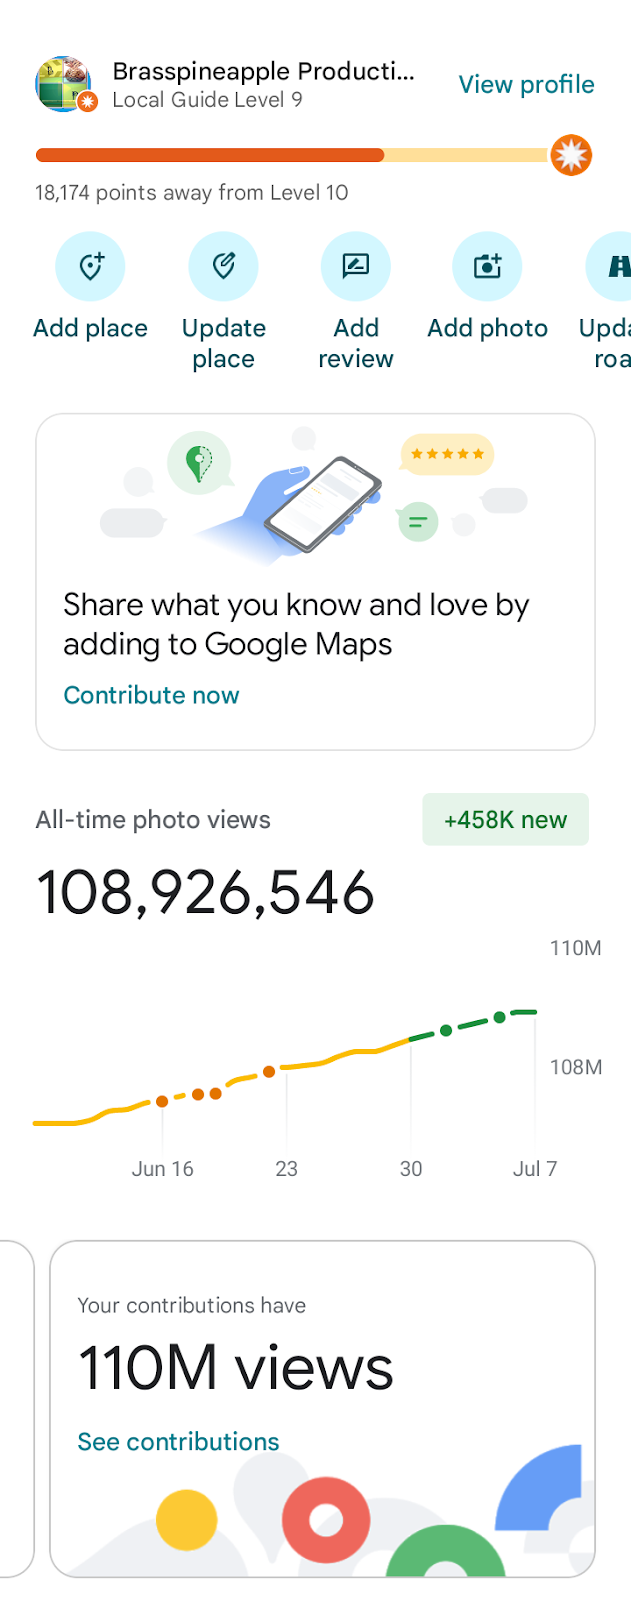Tap the Contribute now link
The width and height of the screenshot is (631, 1601).
[151, 695]
